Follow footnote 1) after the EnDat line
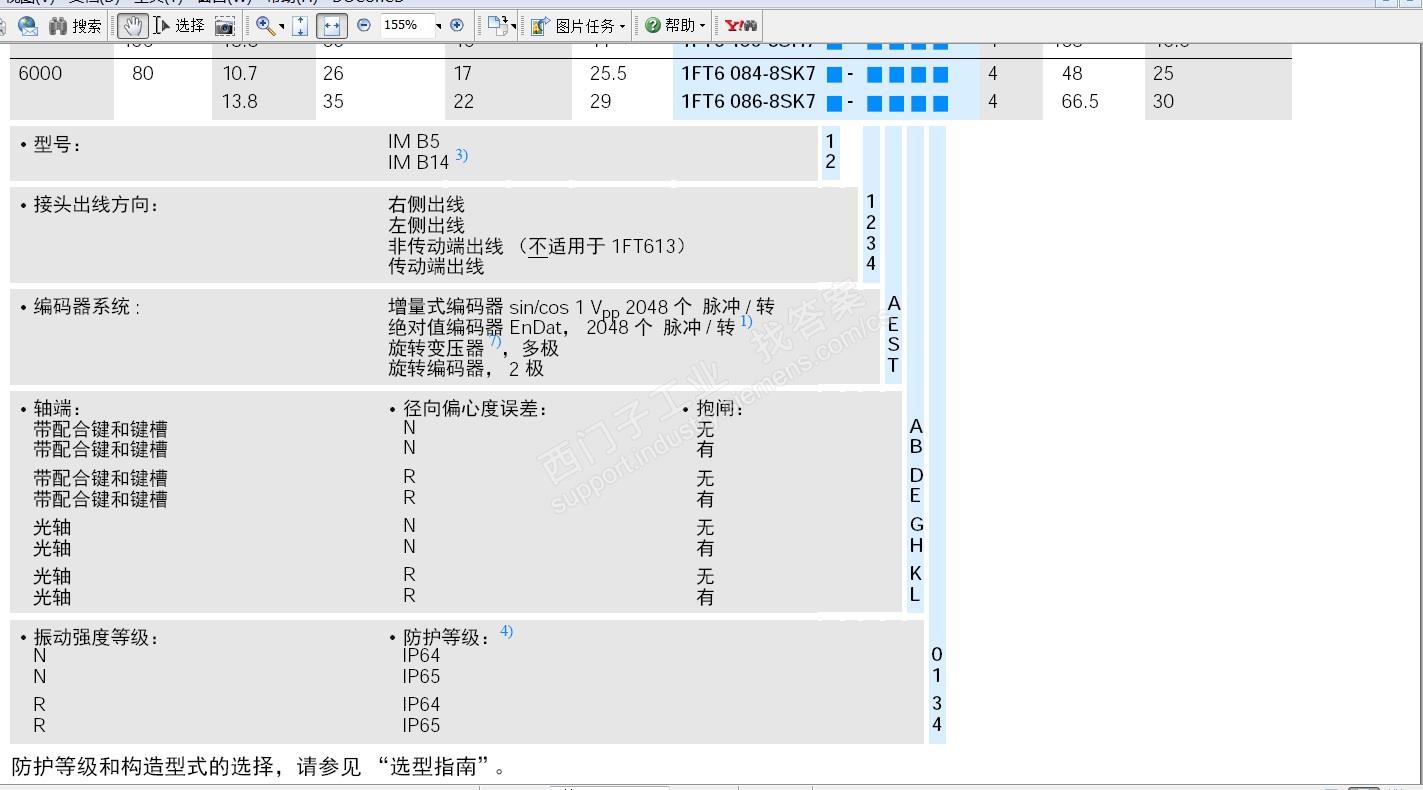 point(746,321)
